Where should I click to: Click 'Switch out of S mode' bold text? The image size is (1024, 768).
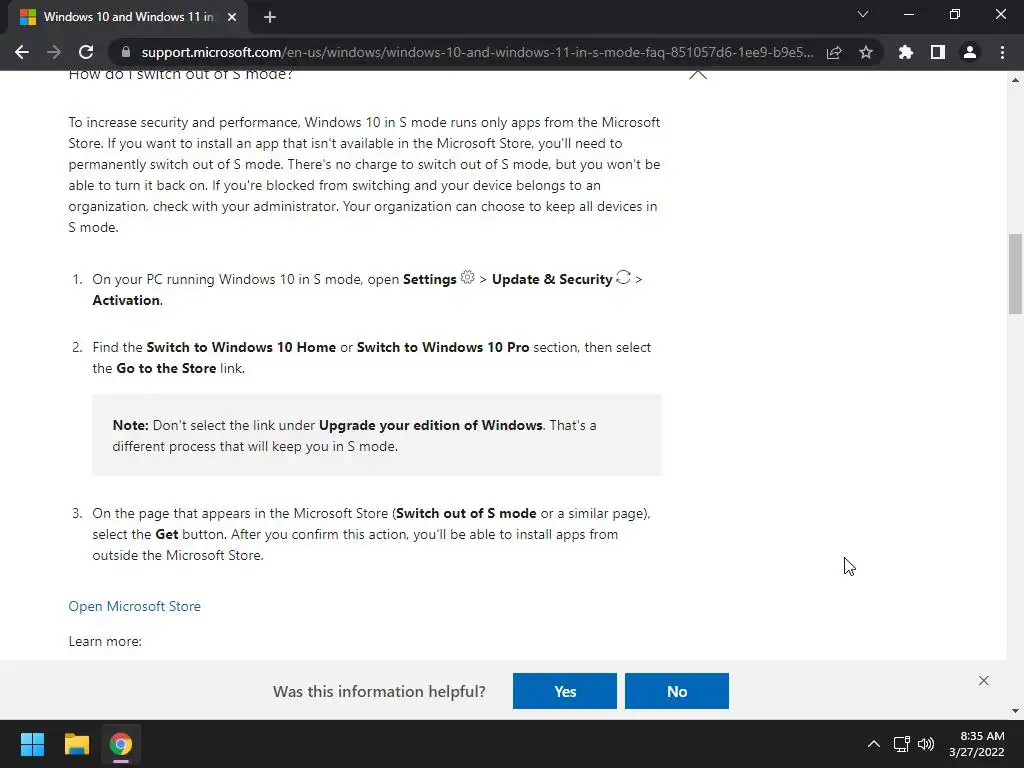click(x=466, y=513)
